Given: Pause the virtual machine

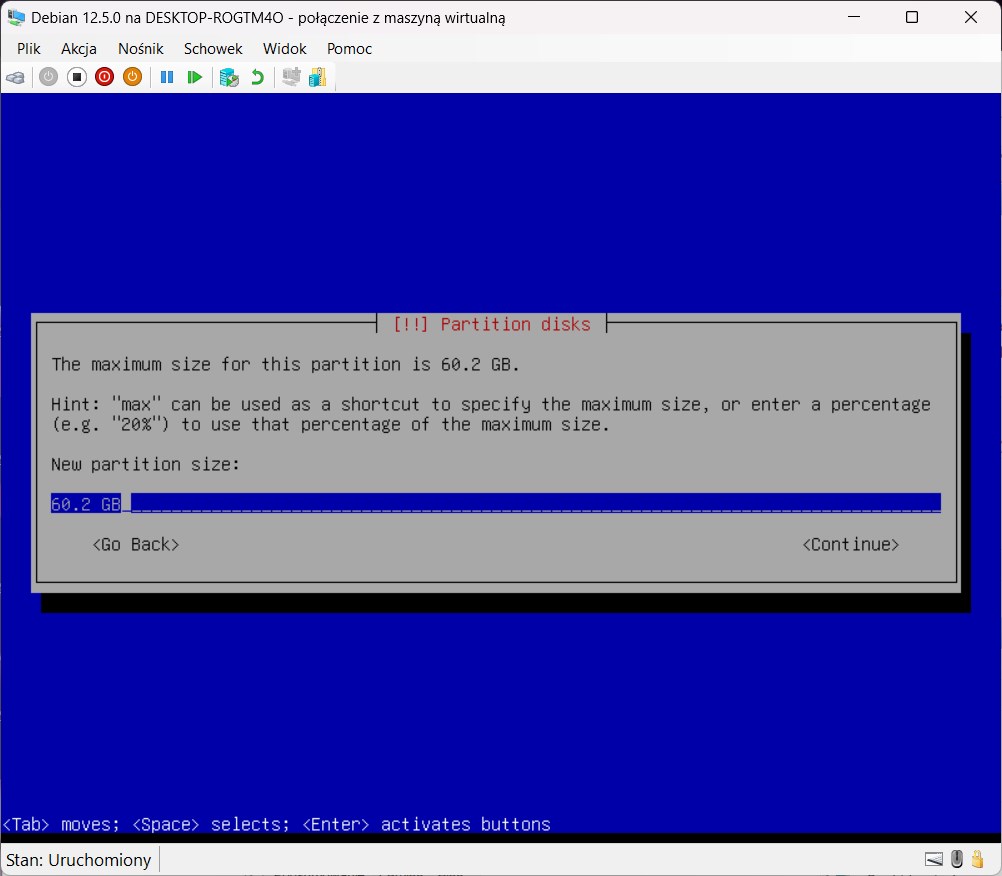Looking at the screenshot, I should pos(167,77).
